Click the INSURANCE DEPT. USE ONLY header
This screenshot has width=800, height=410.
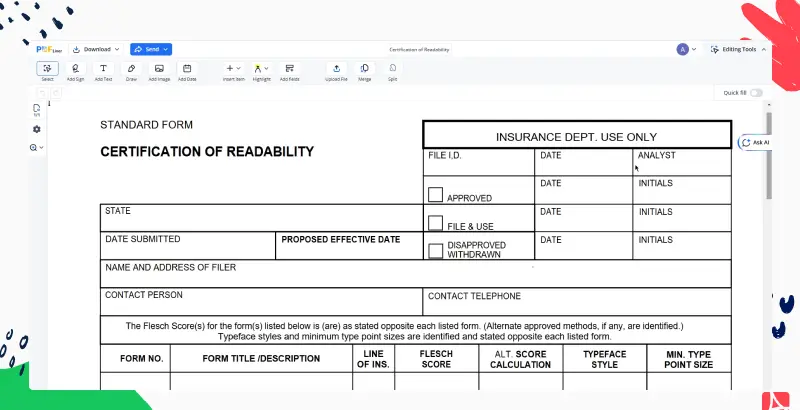click(577, 137)
